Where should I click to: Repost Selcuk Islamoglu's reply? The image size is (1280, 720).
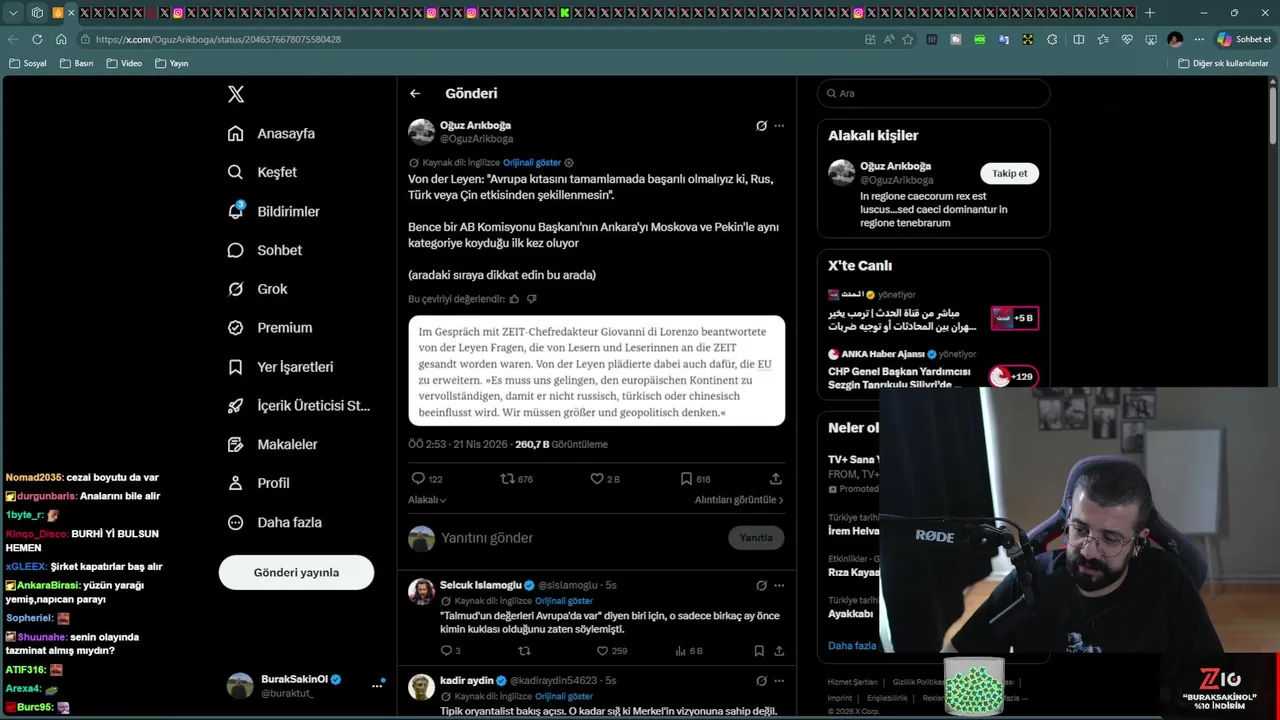(524, 651)
